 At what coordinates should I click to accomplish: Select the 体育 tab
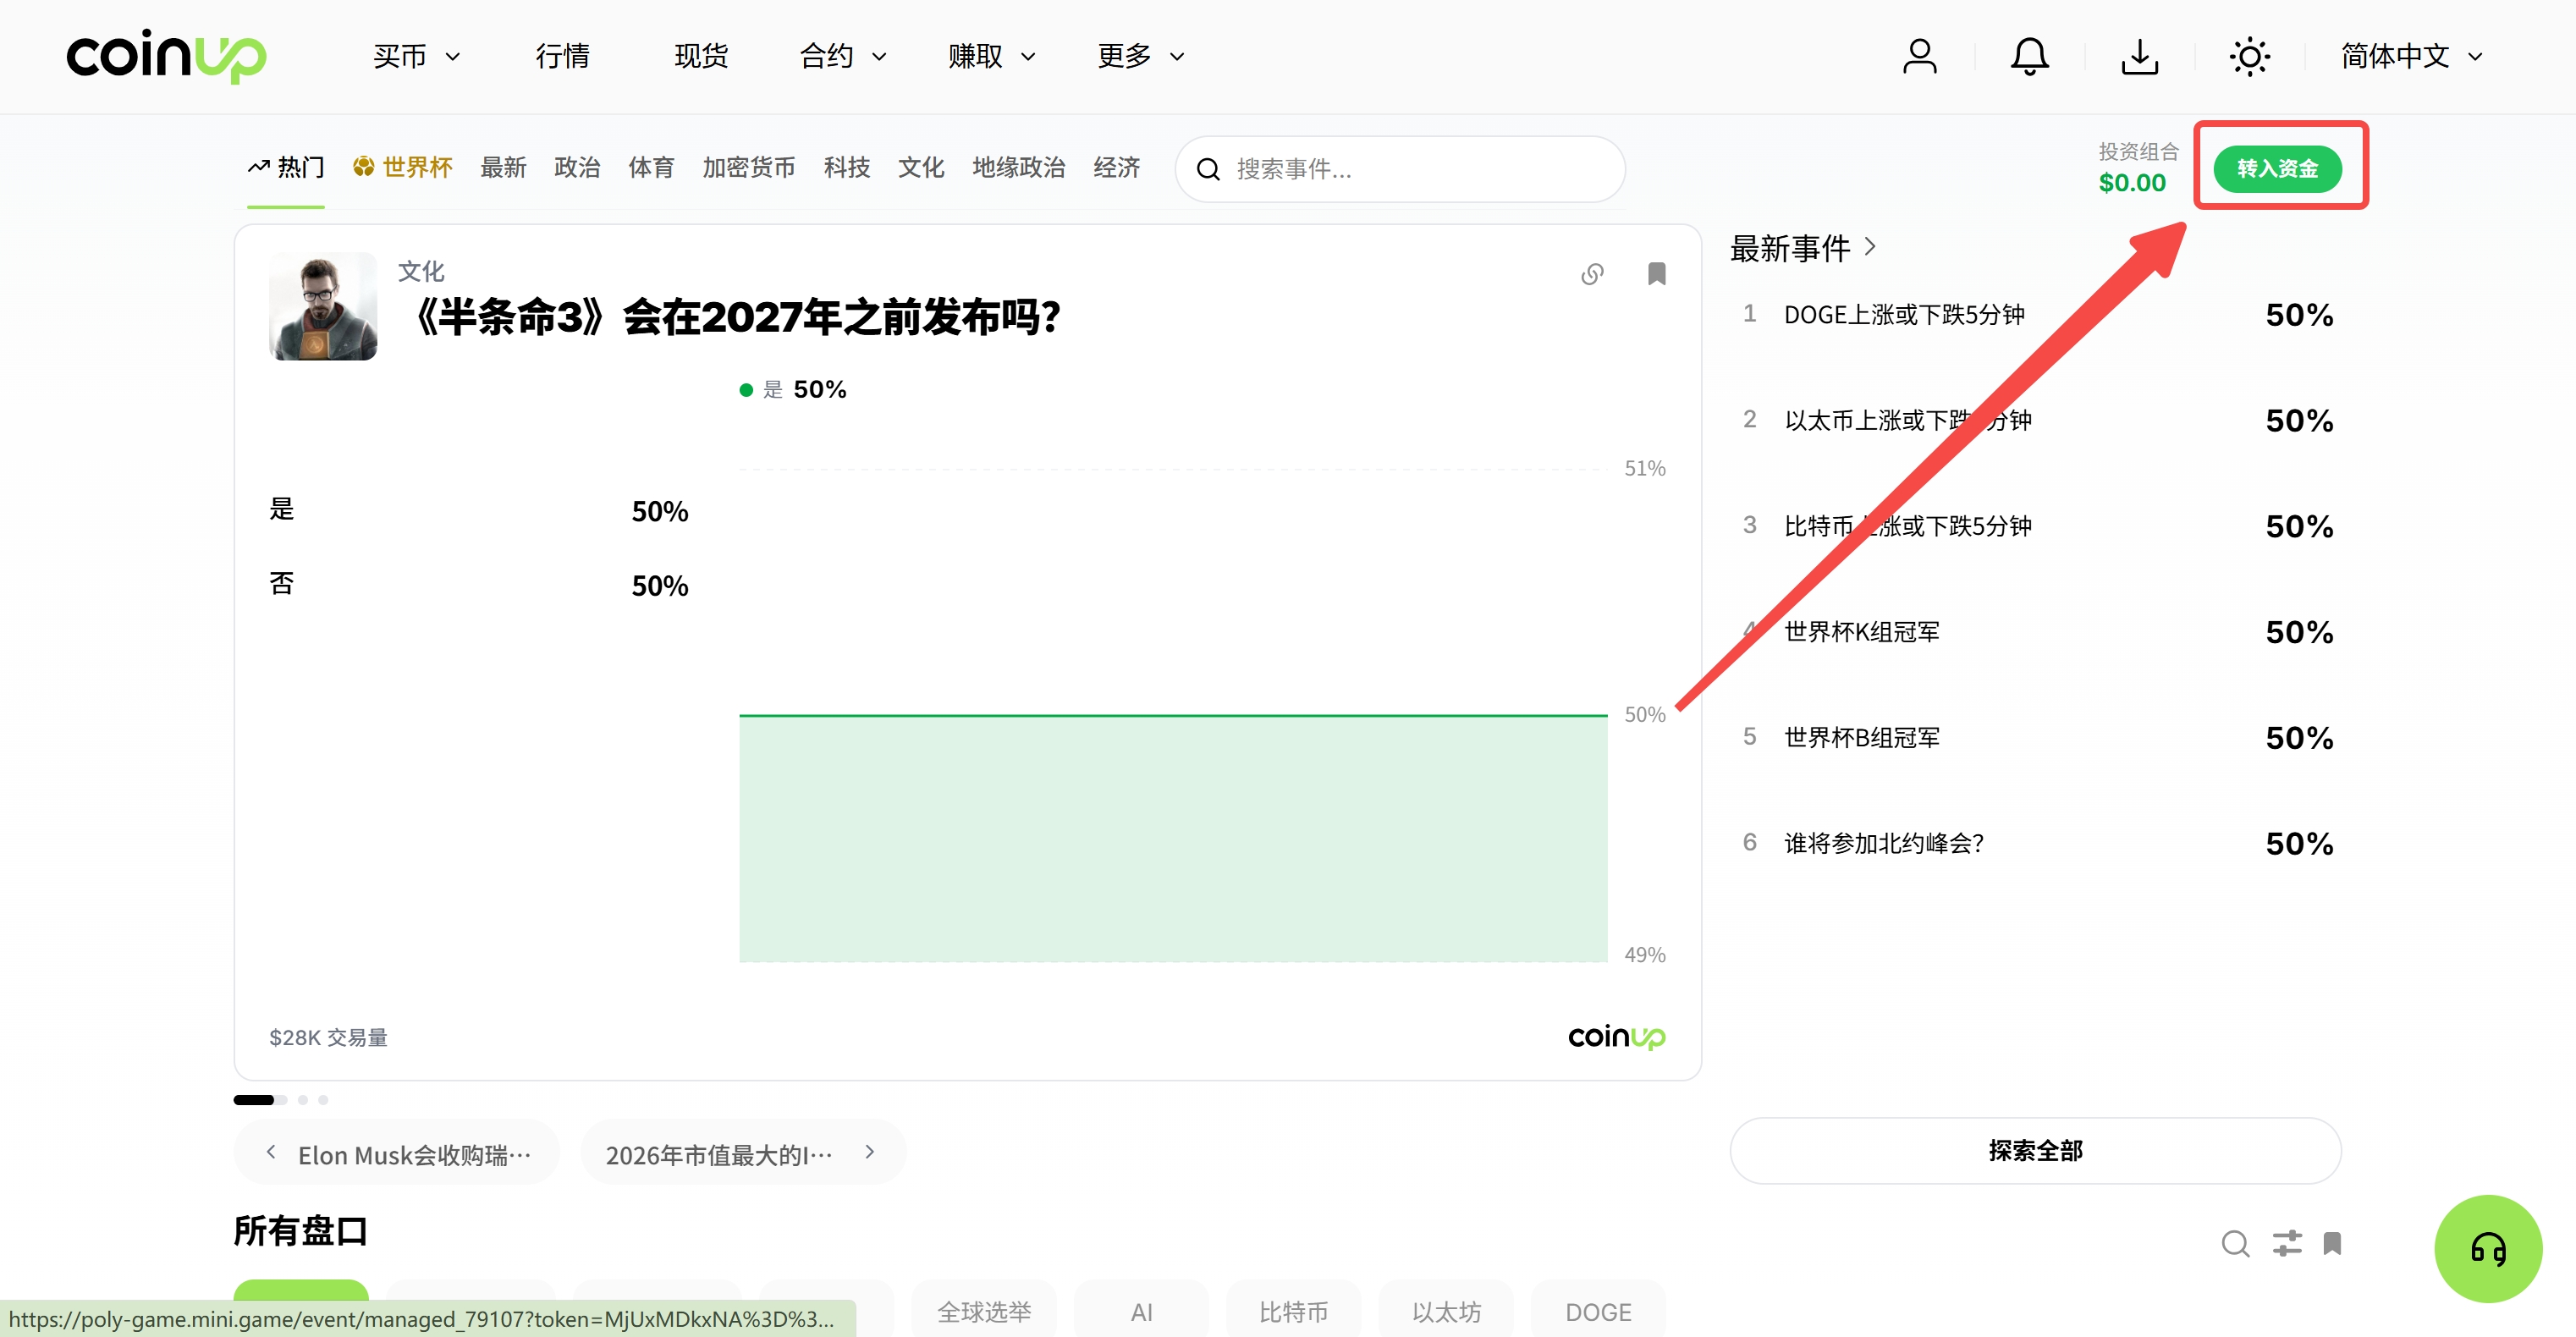coord(651,167)
